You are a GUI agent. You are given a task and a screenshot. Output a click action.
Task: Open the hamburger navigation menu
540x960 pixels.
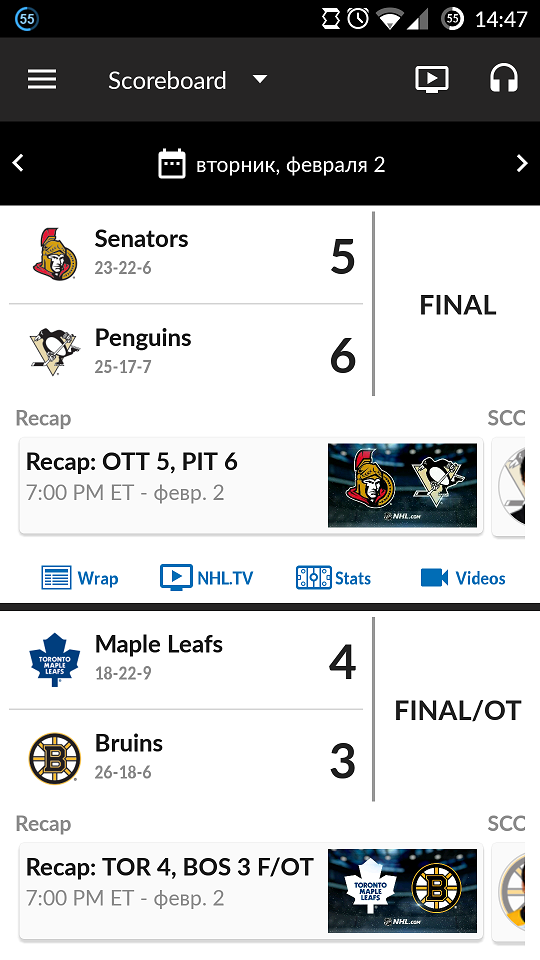(42, 80)
